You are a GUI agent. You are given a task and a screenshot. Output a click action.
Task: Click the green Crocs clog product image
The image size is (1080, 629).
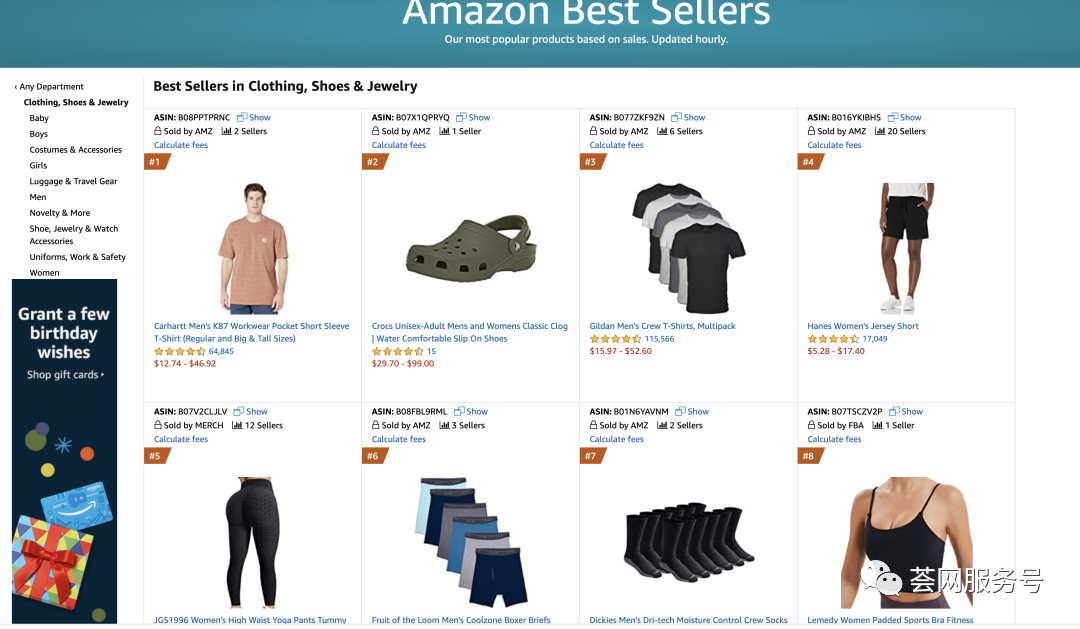coord(470,248)
